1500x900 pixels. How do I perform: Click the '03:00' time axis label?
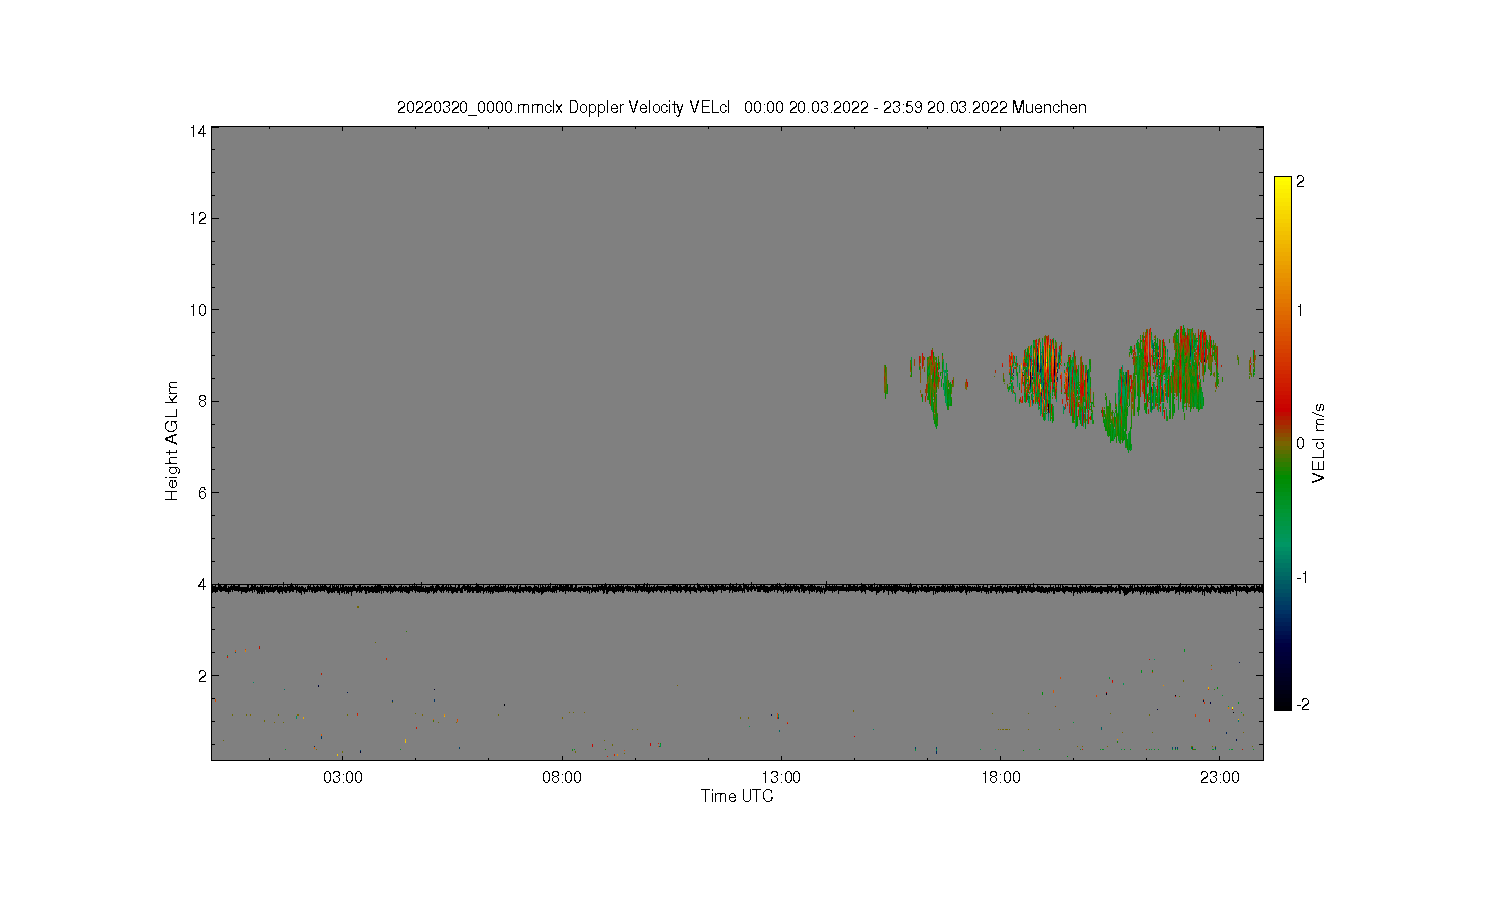[x=343, y=778]
